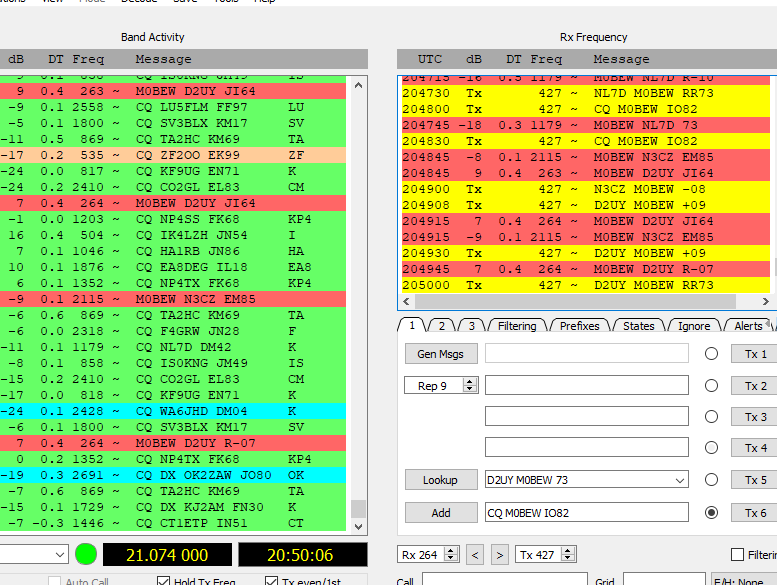Decrease the Rx 264 frequency spinner

coord(450,558)
